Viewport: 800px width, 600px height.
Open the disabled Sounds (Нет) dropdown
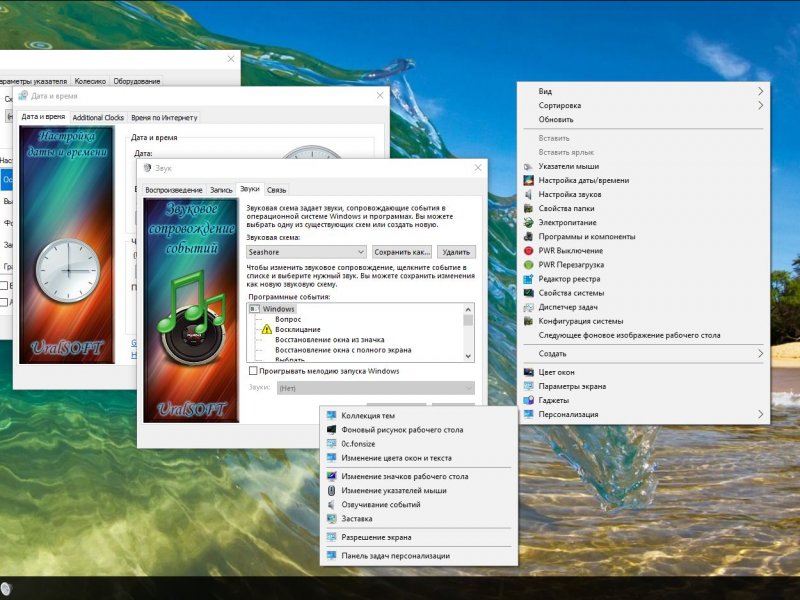(376, 388)
